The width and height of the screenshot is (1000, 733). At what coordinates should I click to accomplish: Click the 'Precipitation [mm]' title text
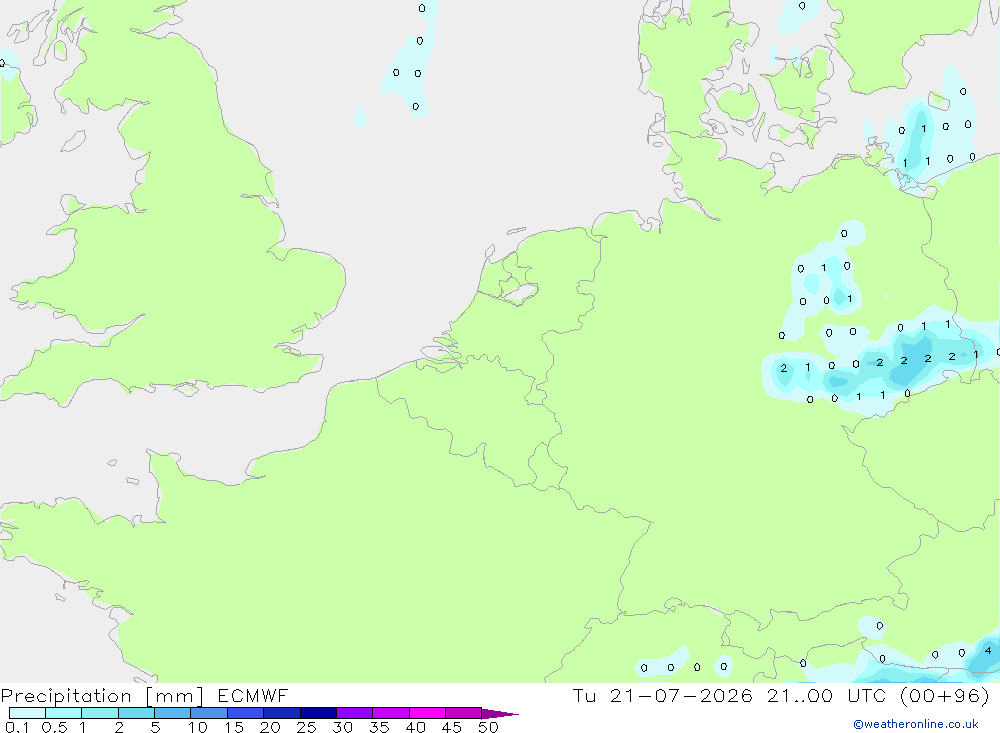[102, 696]
